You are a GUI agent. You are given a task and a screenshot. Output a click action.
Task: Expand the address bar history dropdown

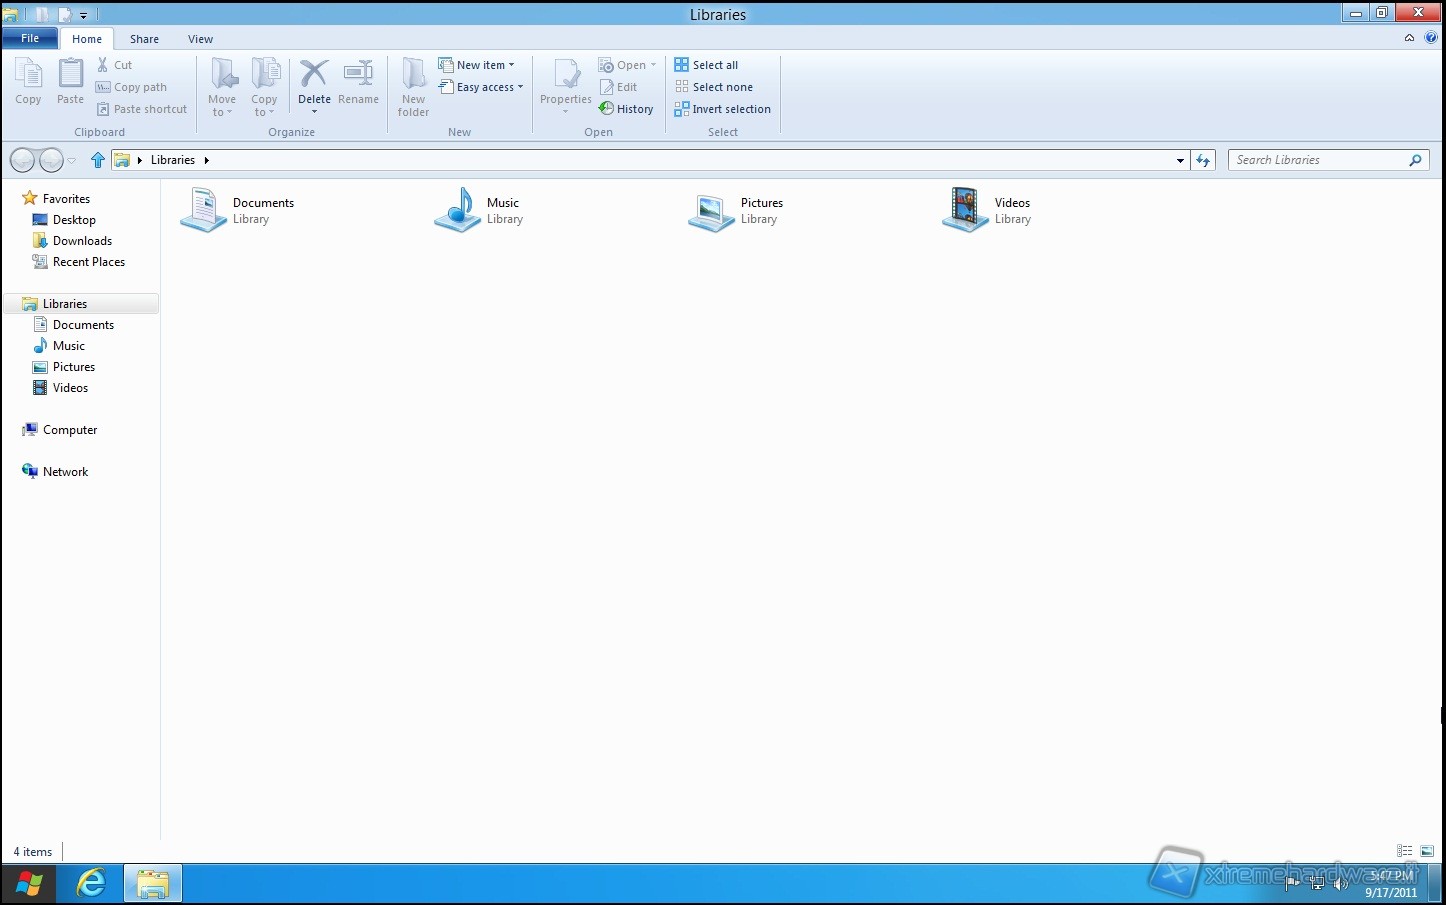(x=1180, y=160)
